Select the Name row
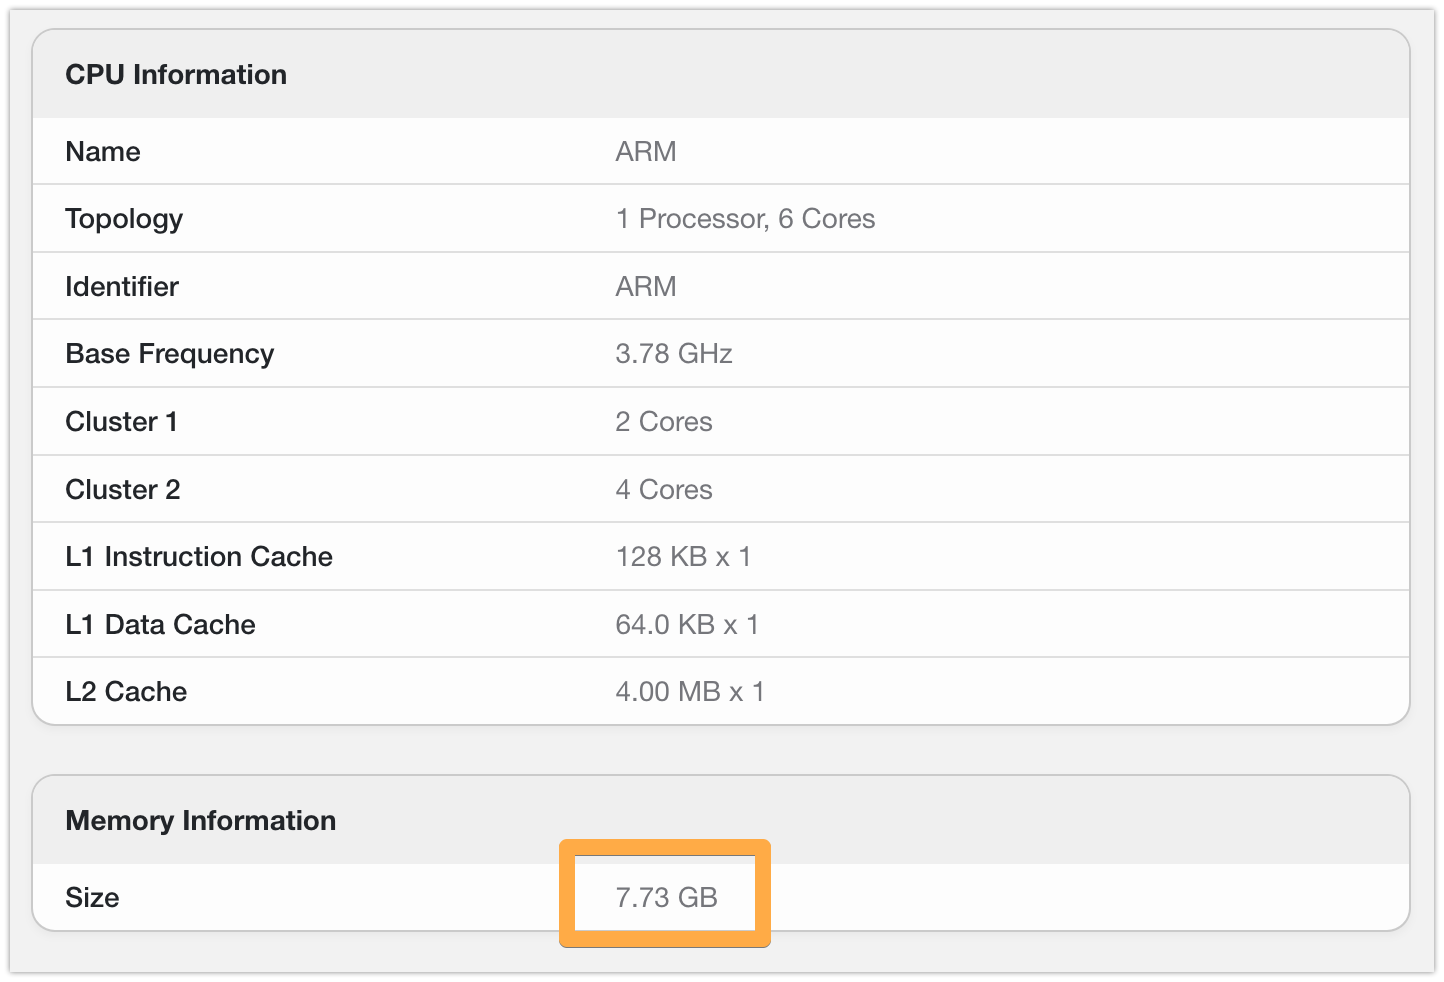Viewport: 1444px width, 982px height. coord(103,151)
